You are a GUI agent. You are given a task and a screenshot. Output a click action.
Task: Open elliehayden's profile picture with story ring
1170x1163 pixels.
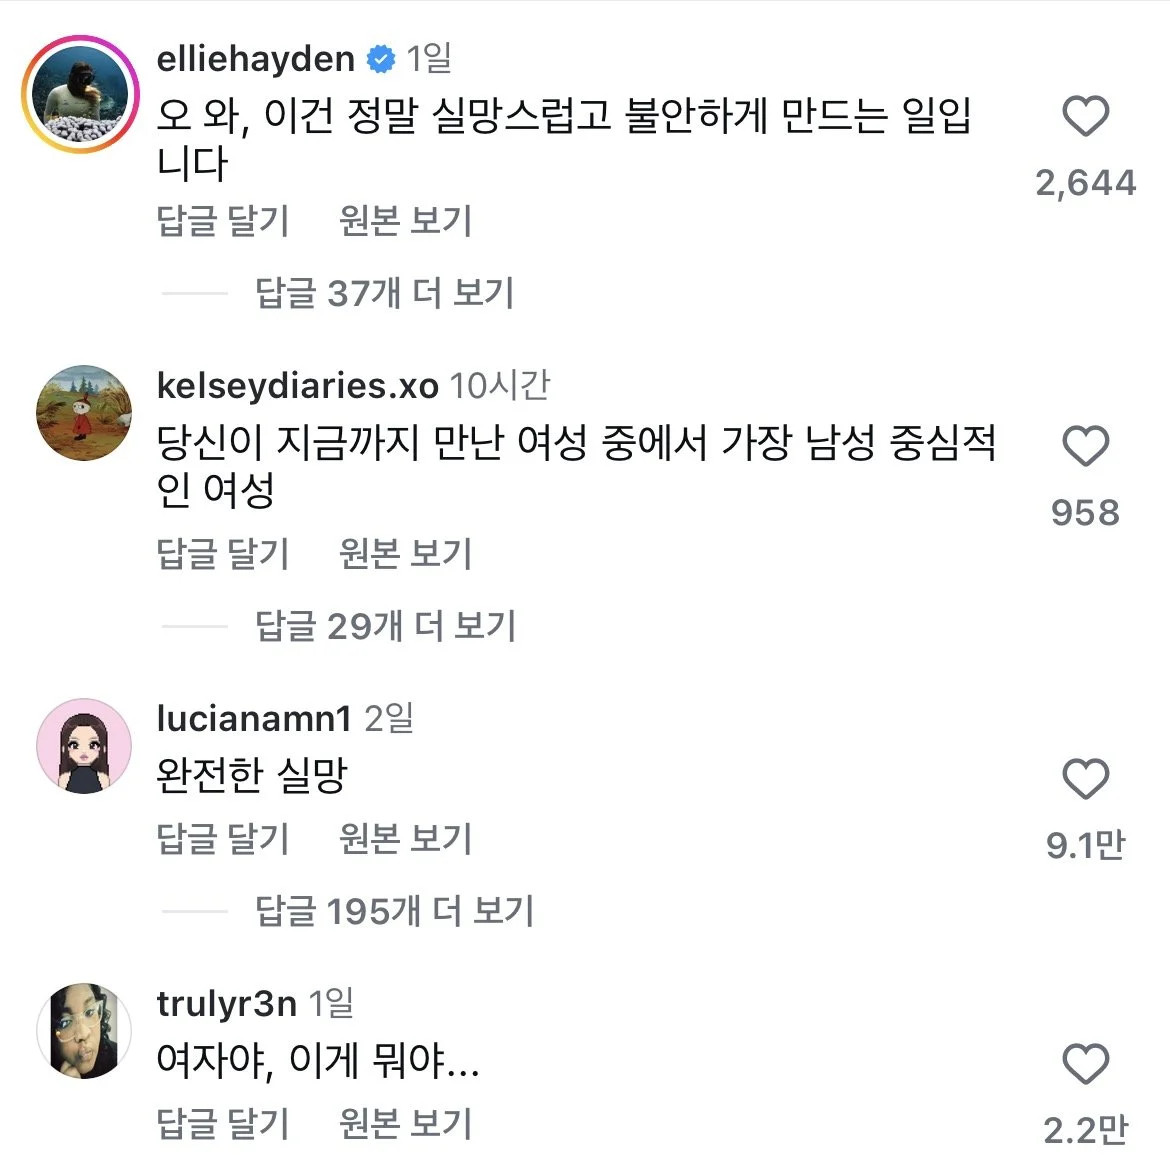pos(81,95)
